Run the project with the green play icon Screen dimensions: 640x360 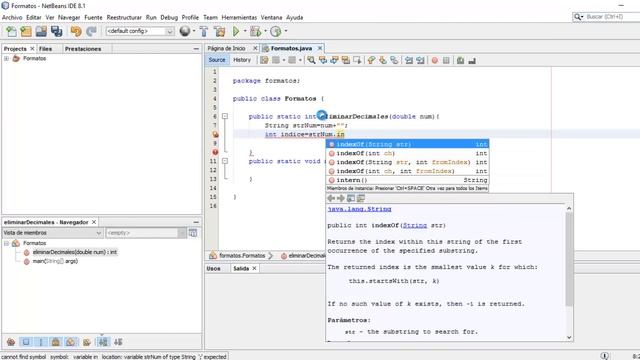click(236, 31)
